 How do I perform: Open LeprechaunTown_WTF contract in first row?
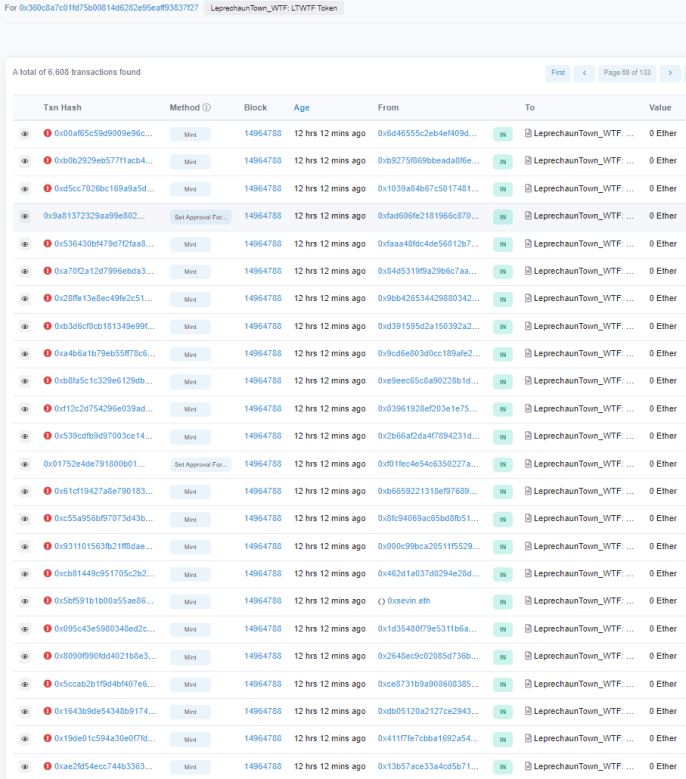584,133
